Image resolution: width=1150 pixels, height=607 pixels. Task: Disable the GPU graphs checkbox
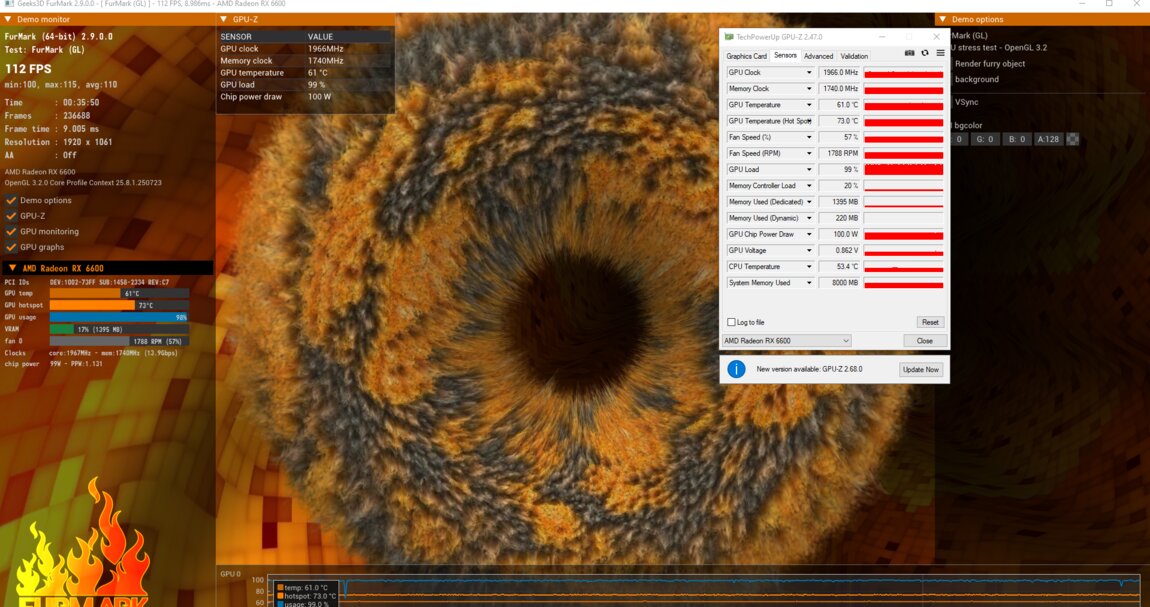tap(11, 247)
